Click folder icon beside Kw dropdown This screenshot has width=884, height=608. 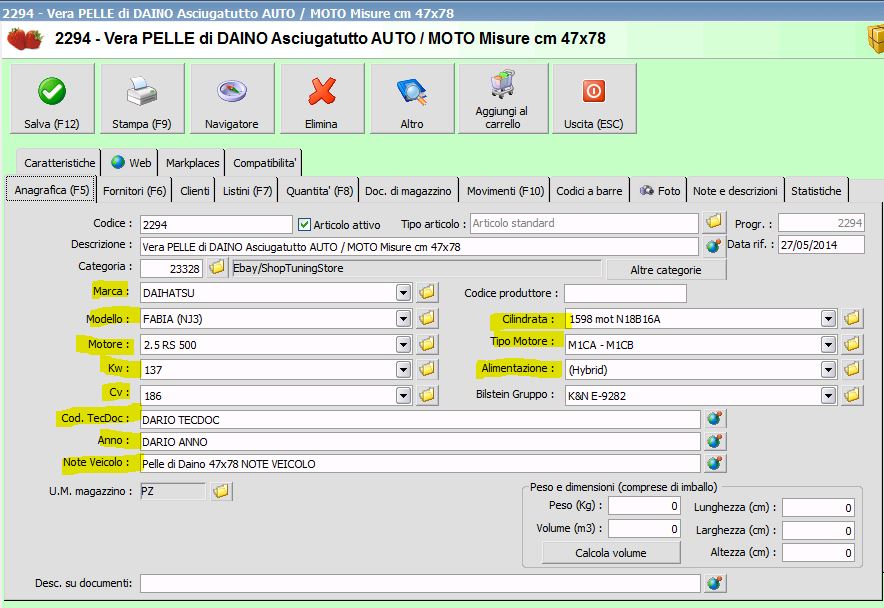[427, 369]
